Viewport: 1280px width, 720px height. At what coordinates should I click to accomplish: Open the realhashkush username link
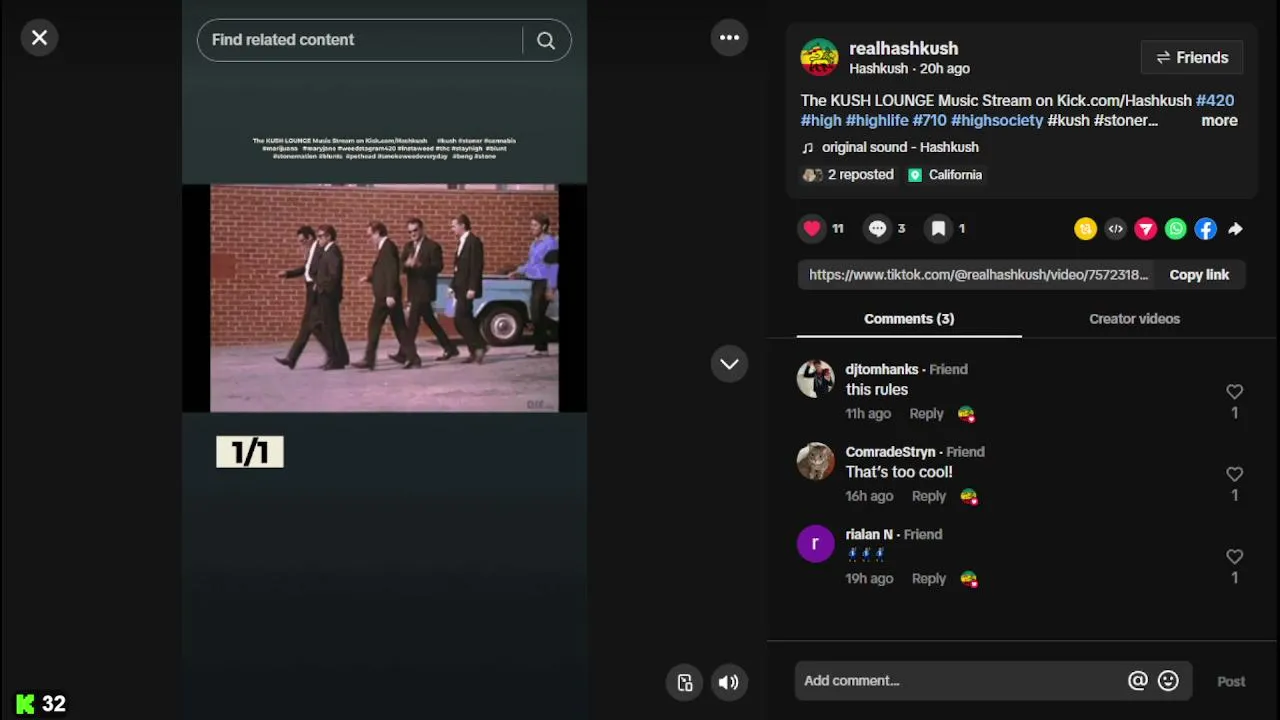pyautogui.click(x=903, y=48)
